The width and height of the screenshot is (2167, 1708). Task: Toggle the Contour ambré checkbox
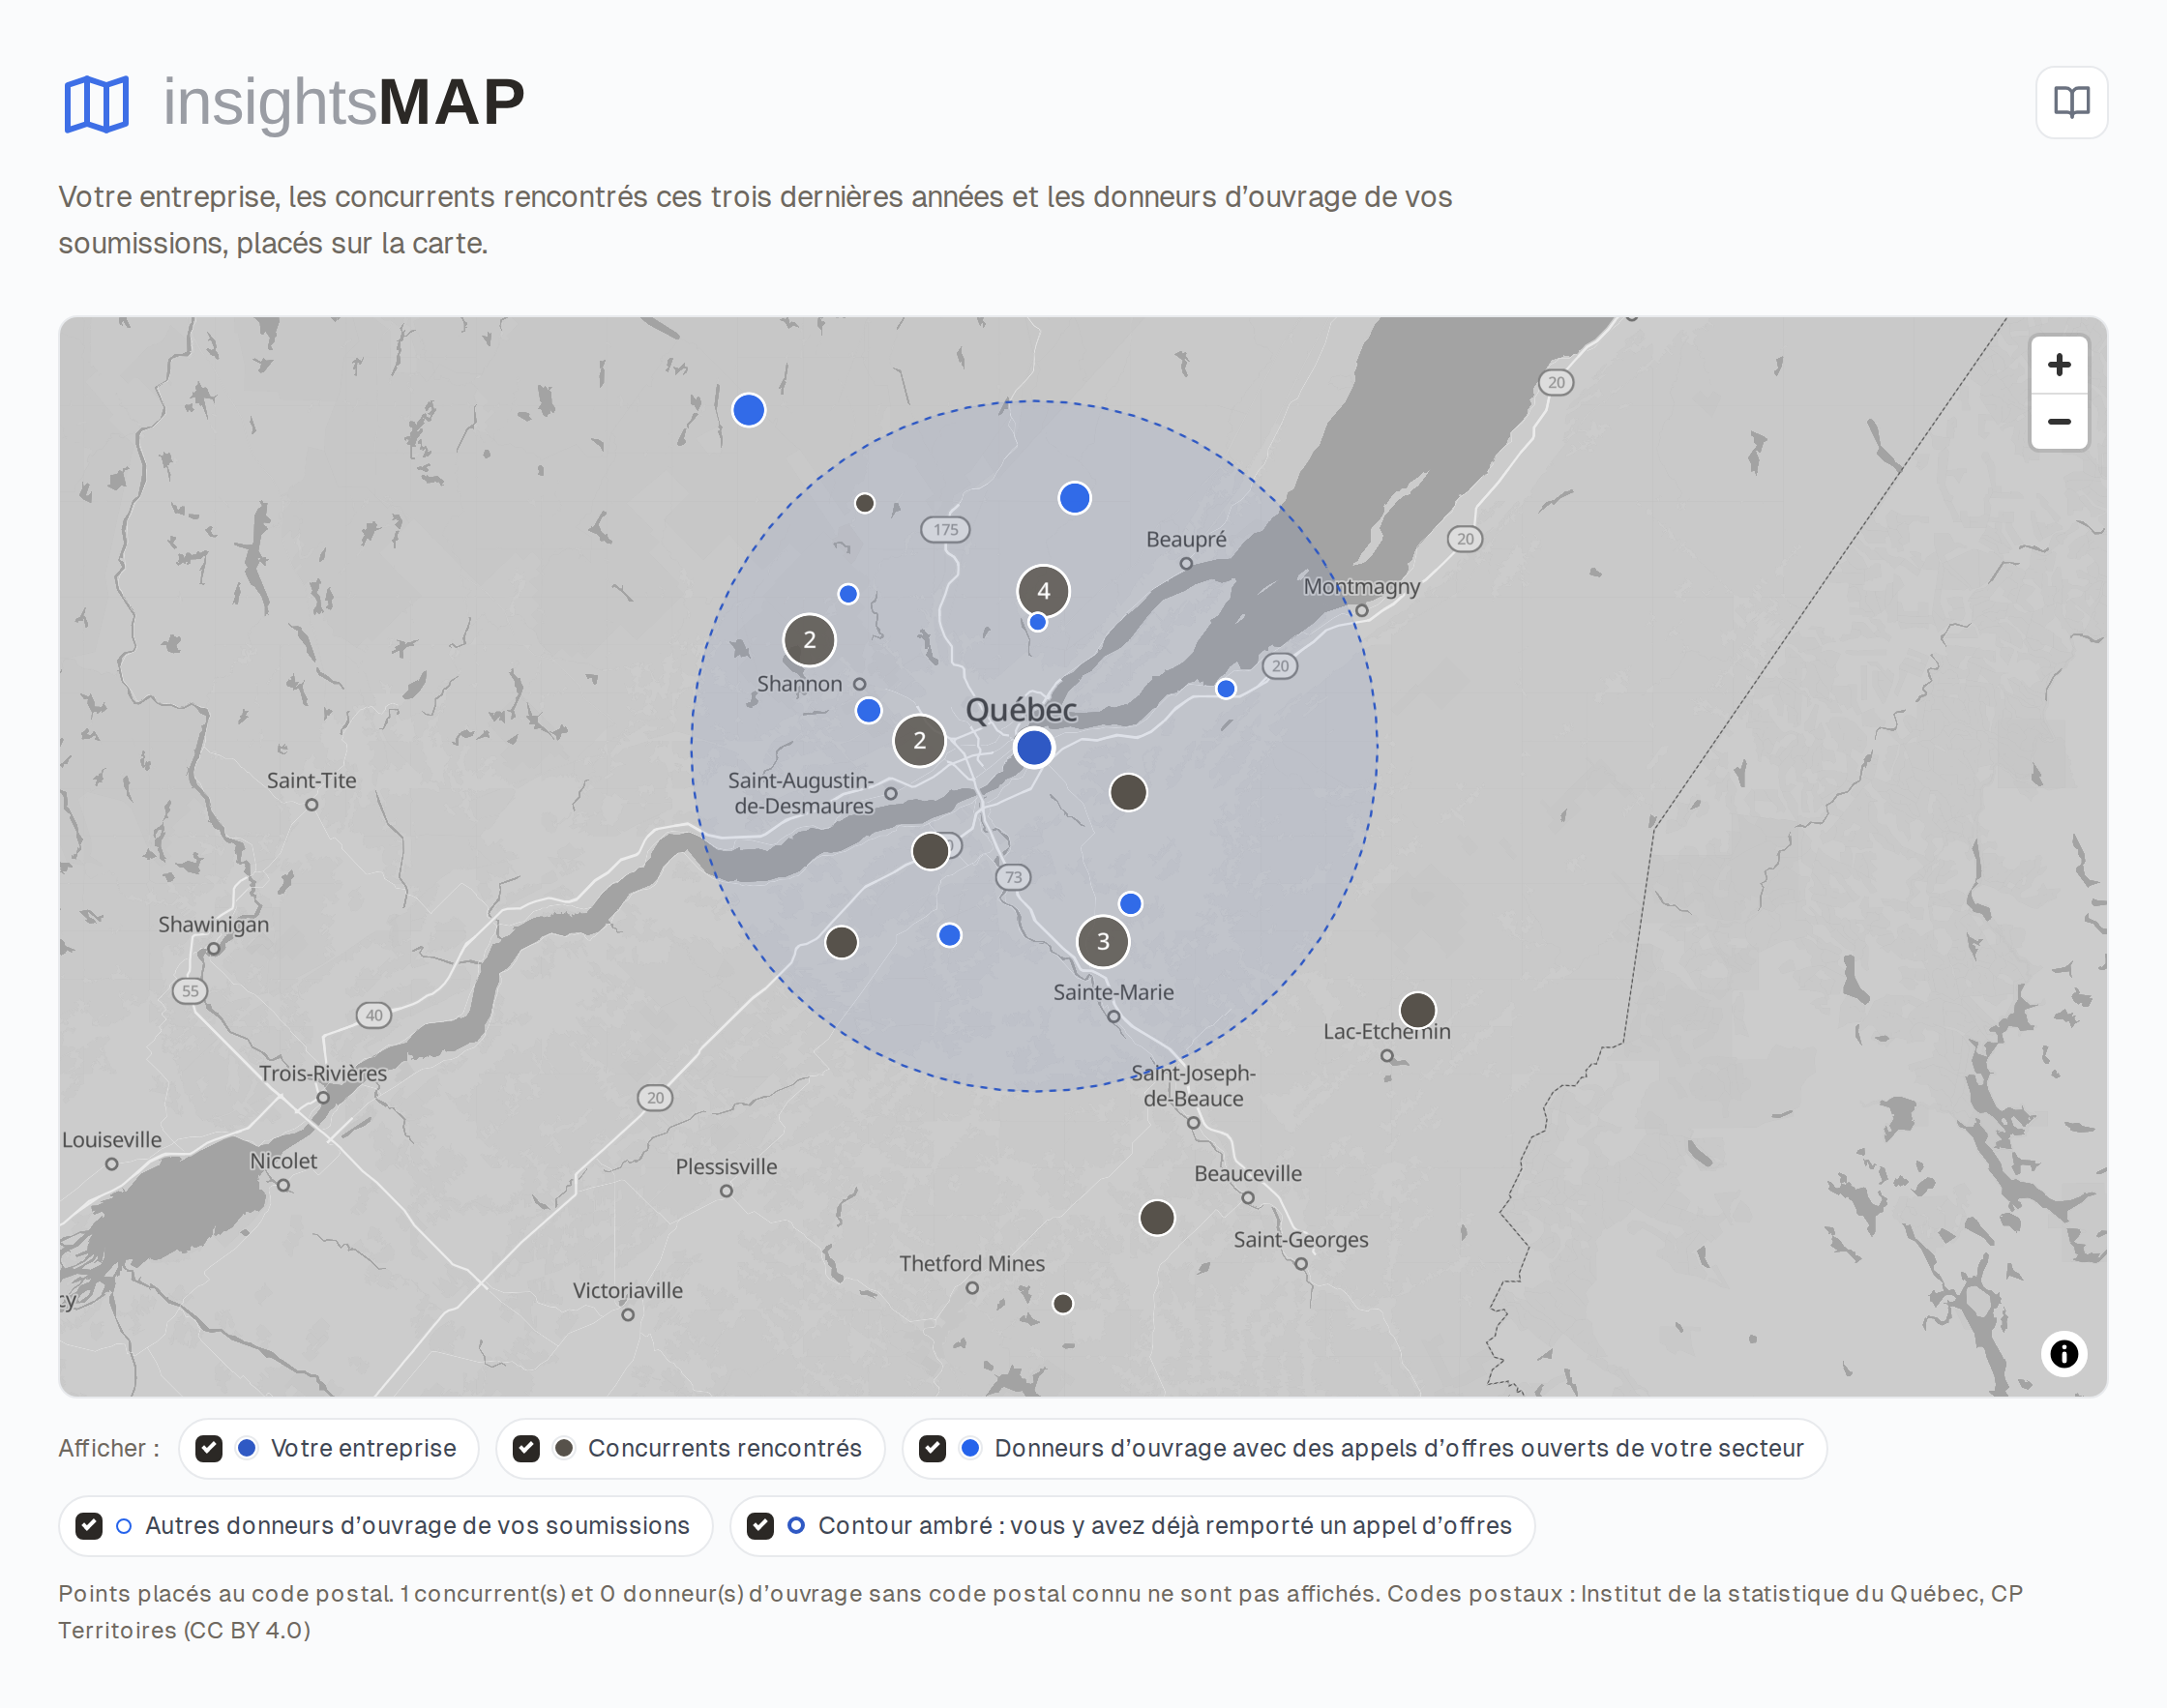(760, 1525)
